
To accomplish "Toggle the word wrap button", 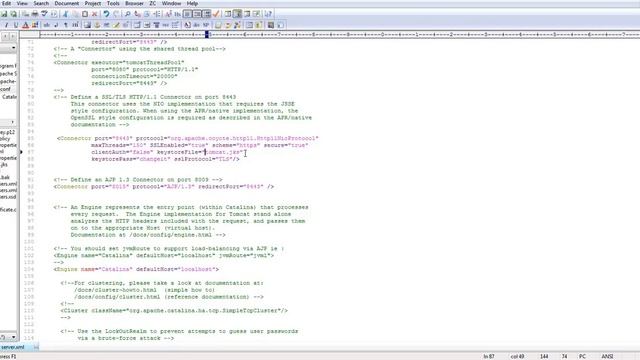I will 187,14.
